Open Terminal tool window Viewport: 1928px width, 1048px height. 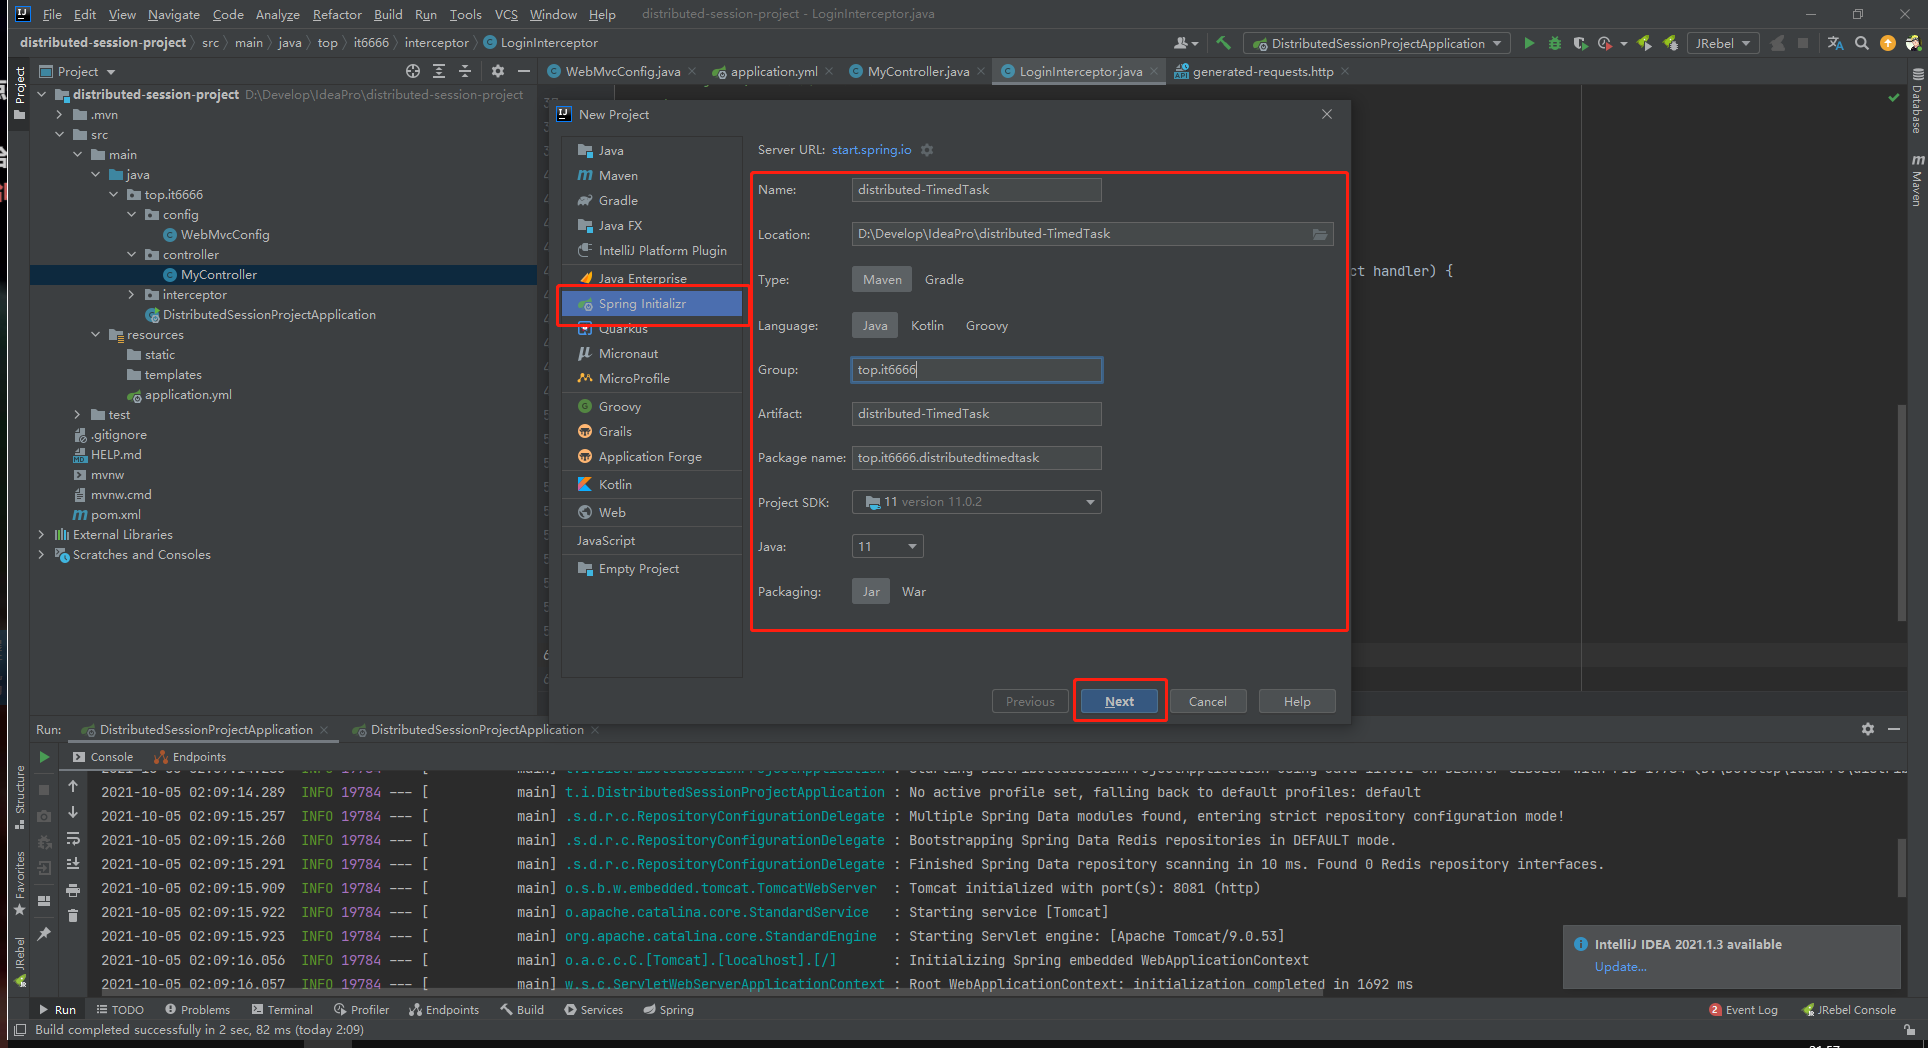pos(282,1010)
